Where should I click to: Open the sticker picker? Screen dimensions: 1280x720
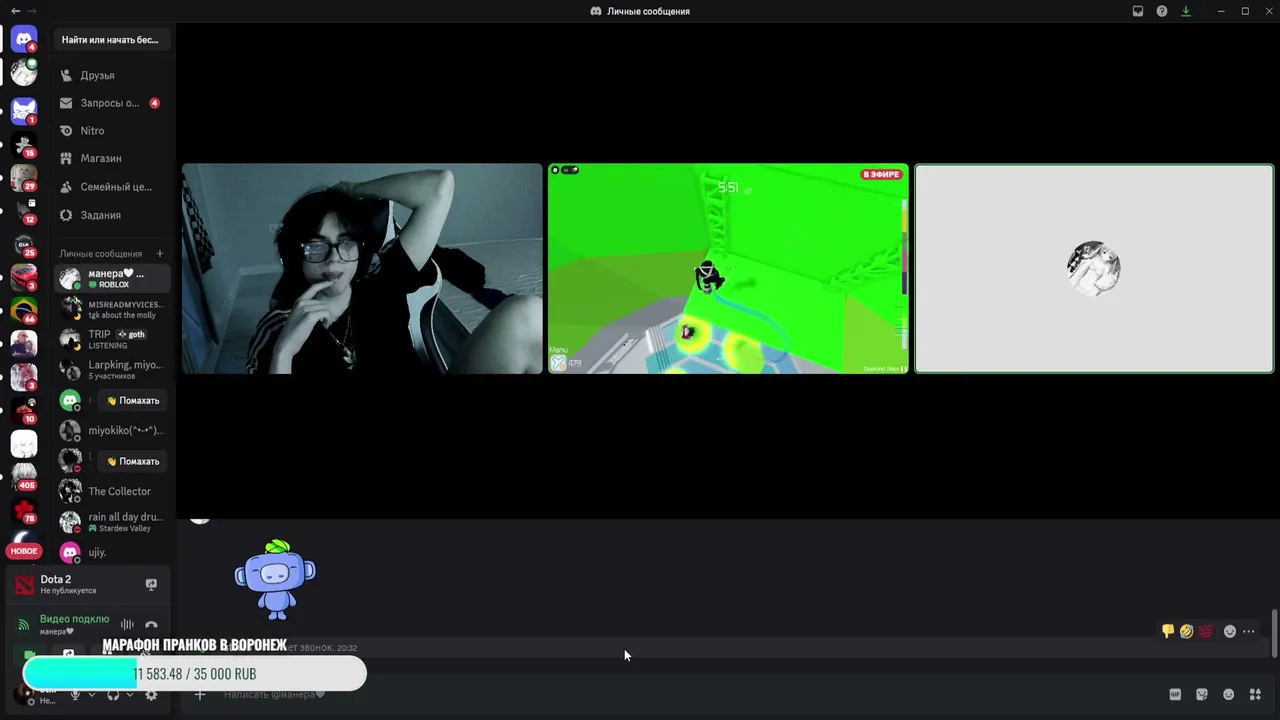[x=1202, y=695]
